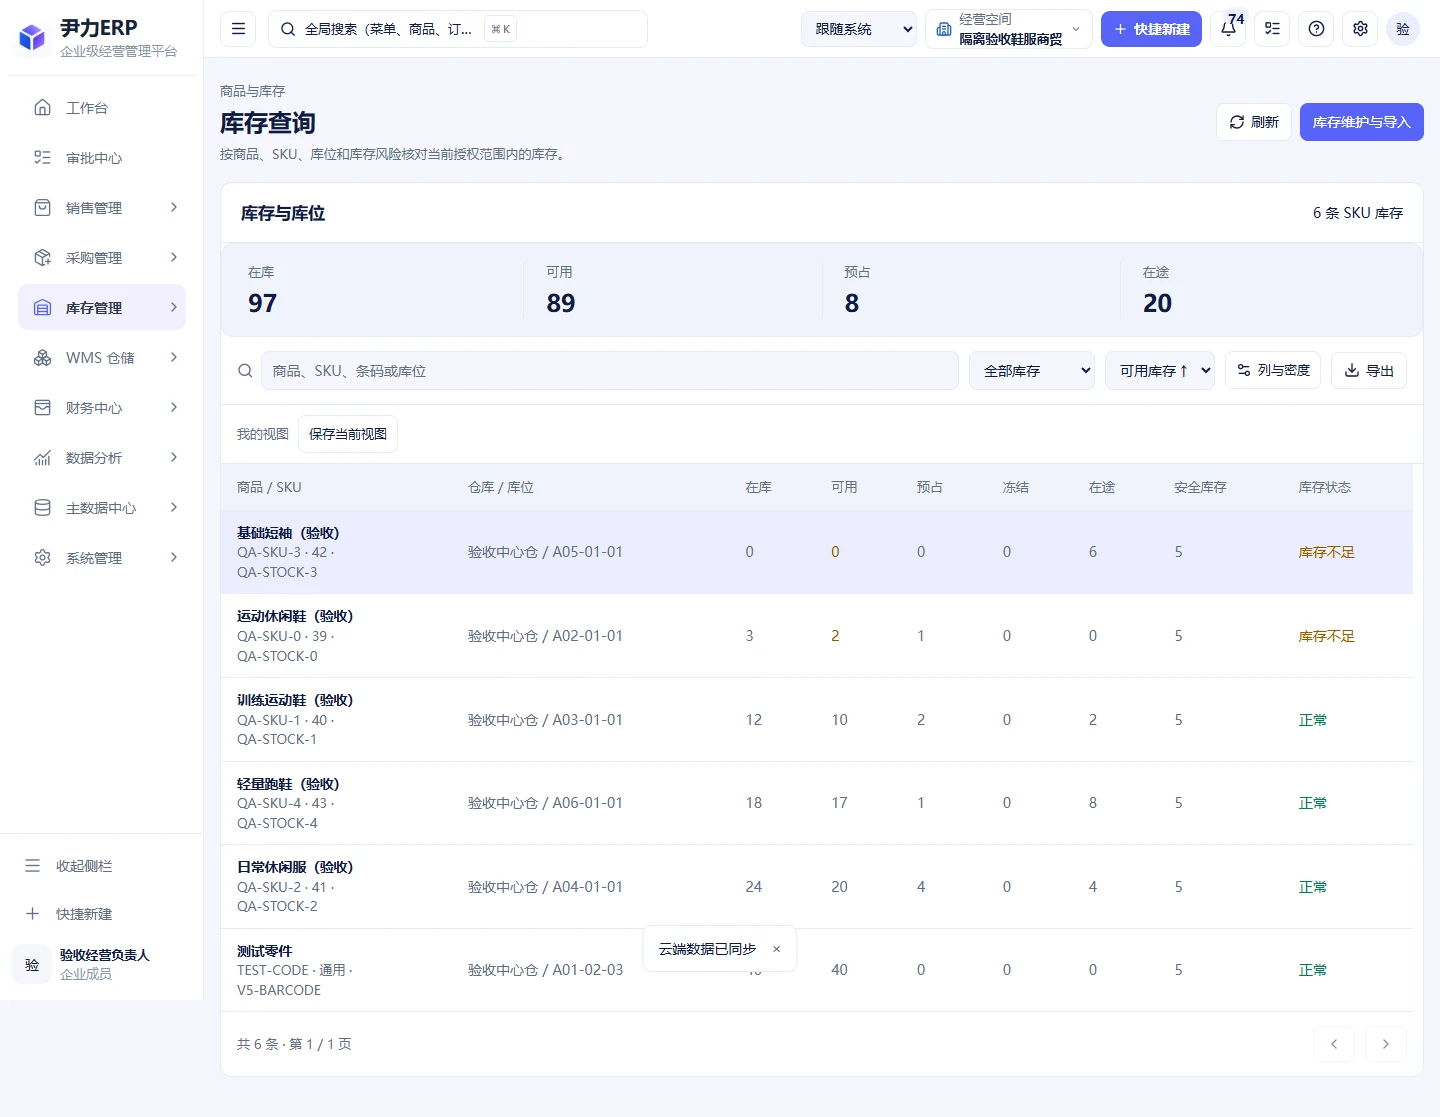Open the 可用库存 sort dropdown
This screenshot has height=1117, width=1440.
coord(1160,371)
